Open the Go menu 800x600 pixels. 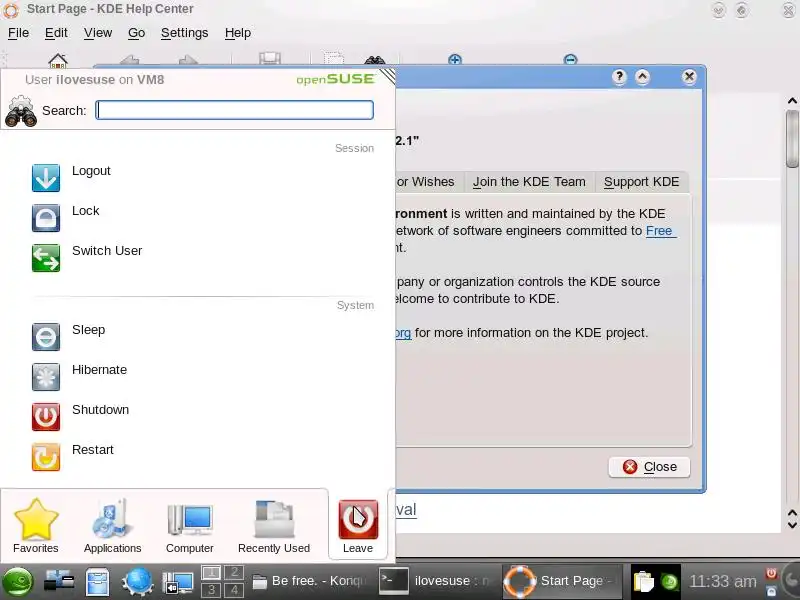pos(136,33)
